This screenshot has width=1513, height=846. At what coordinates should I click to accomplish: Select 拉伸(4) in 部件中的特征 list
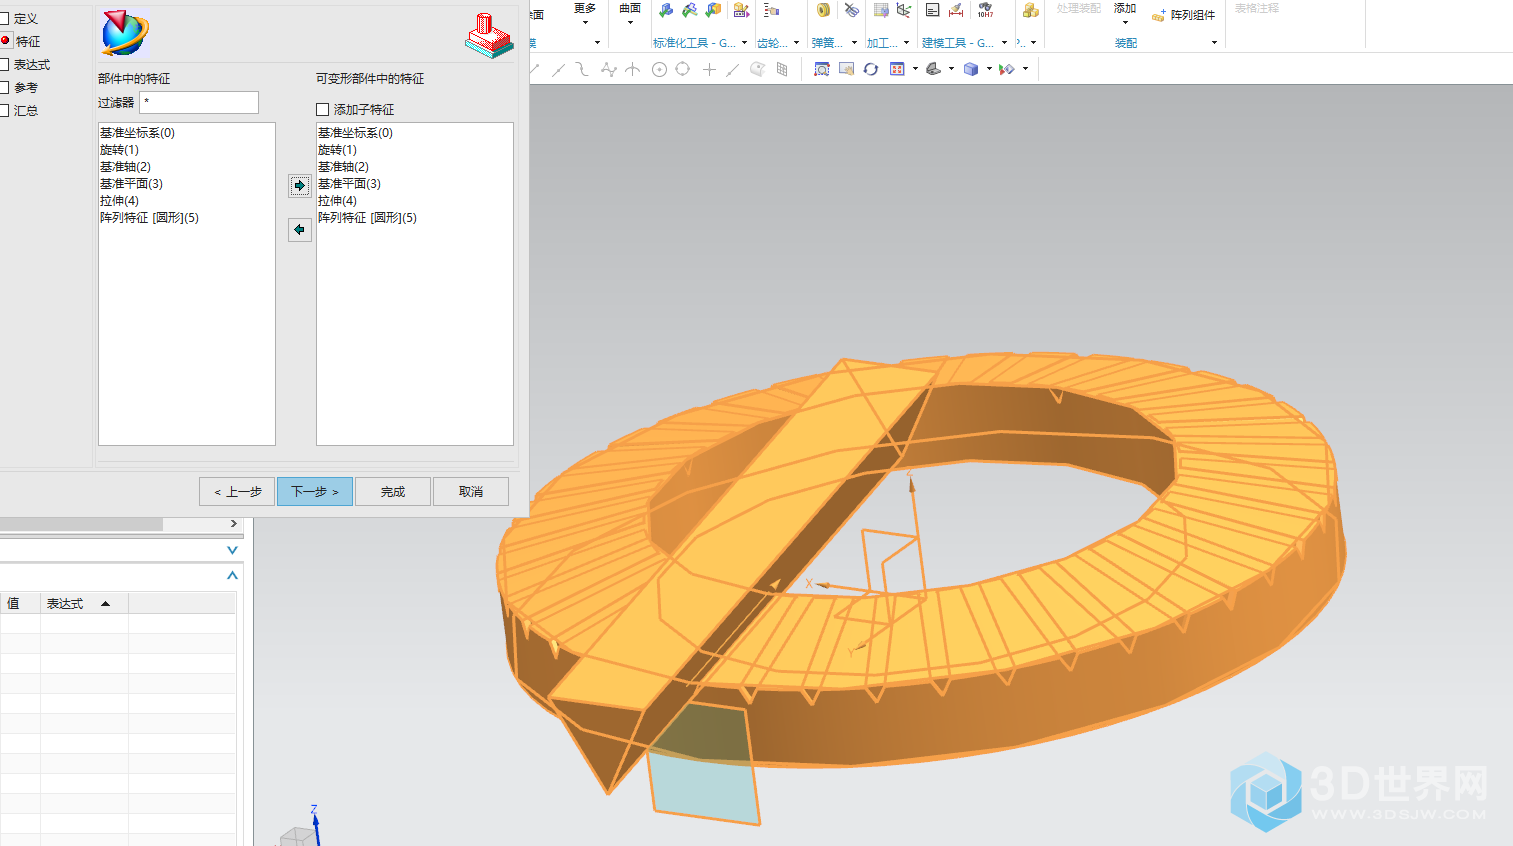click(119, 200)
